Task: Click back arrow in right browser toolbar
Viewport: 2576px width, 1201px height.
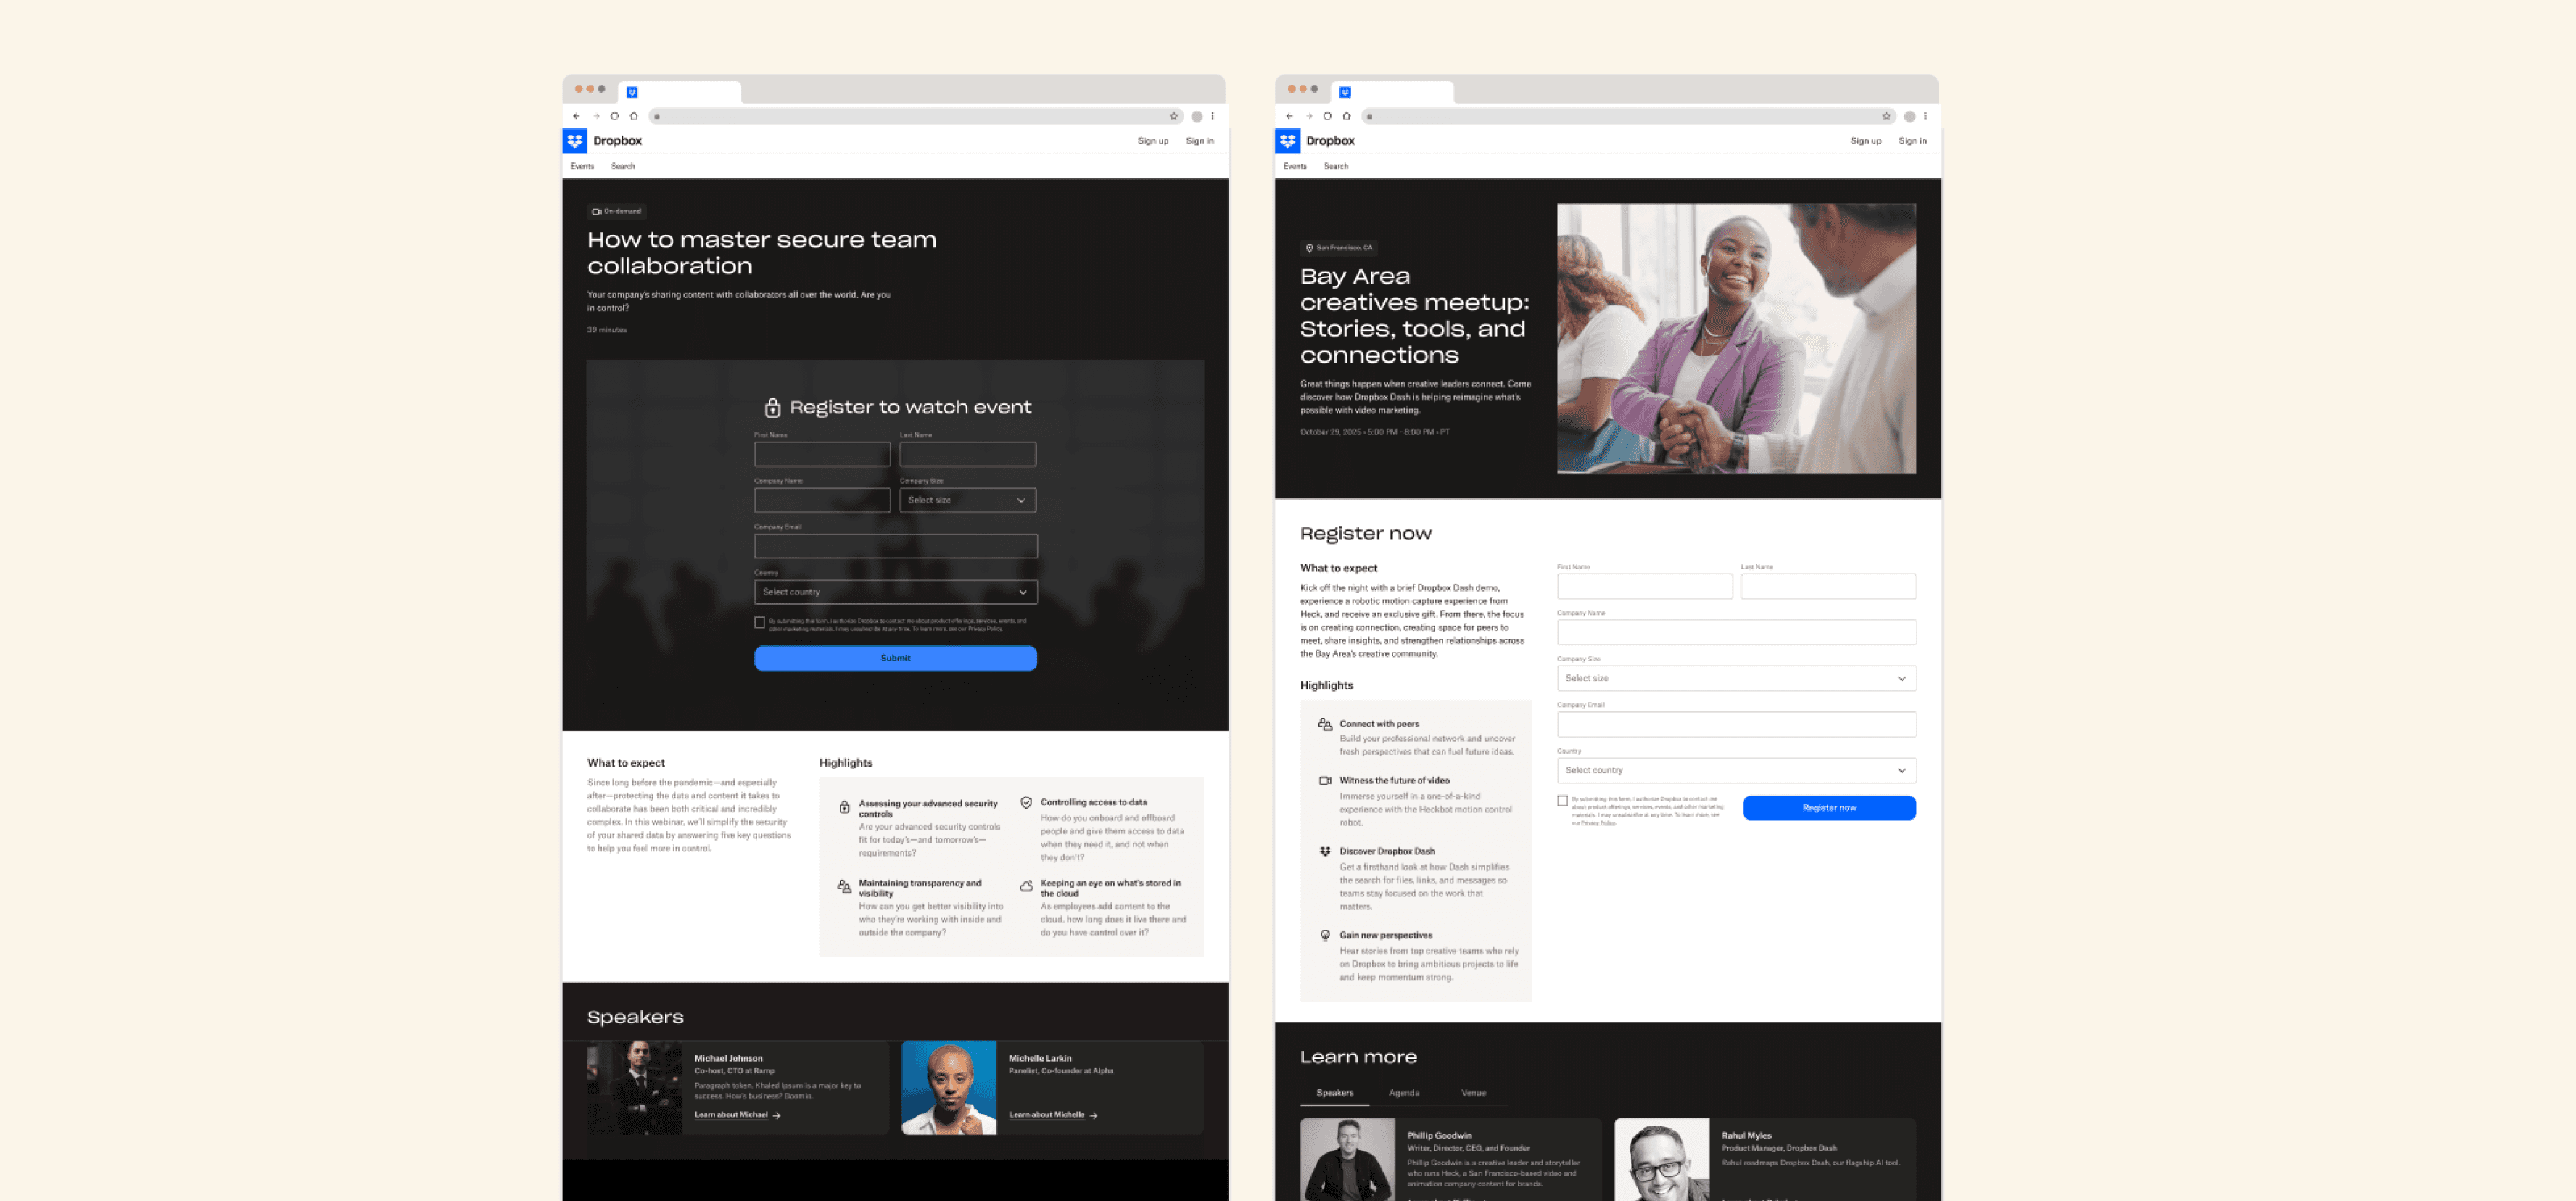Action: pos(1289,116)
